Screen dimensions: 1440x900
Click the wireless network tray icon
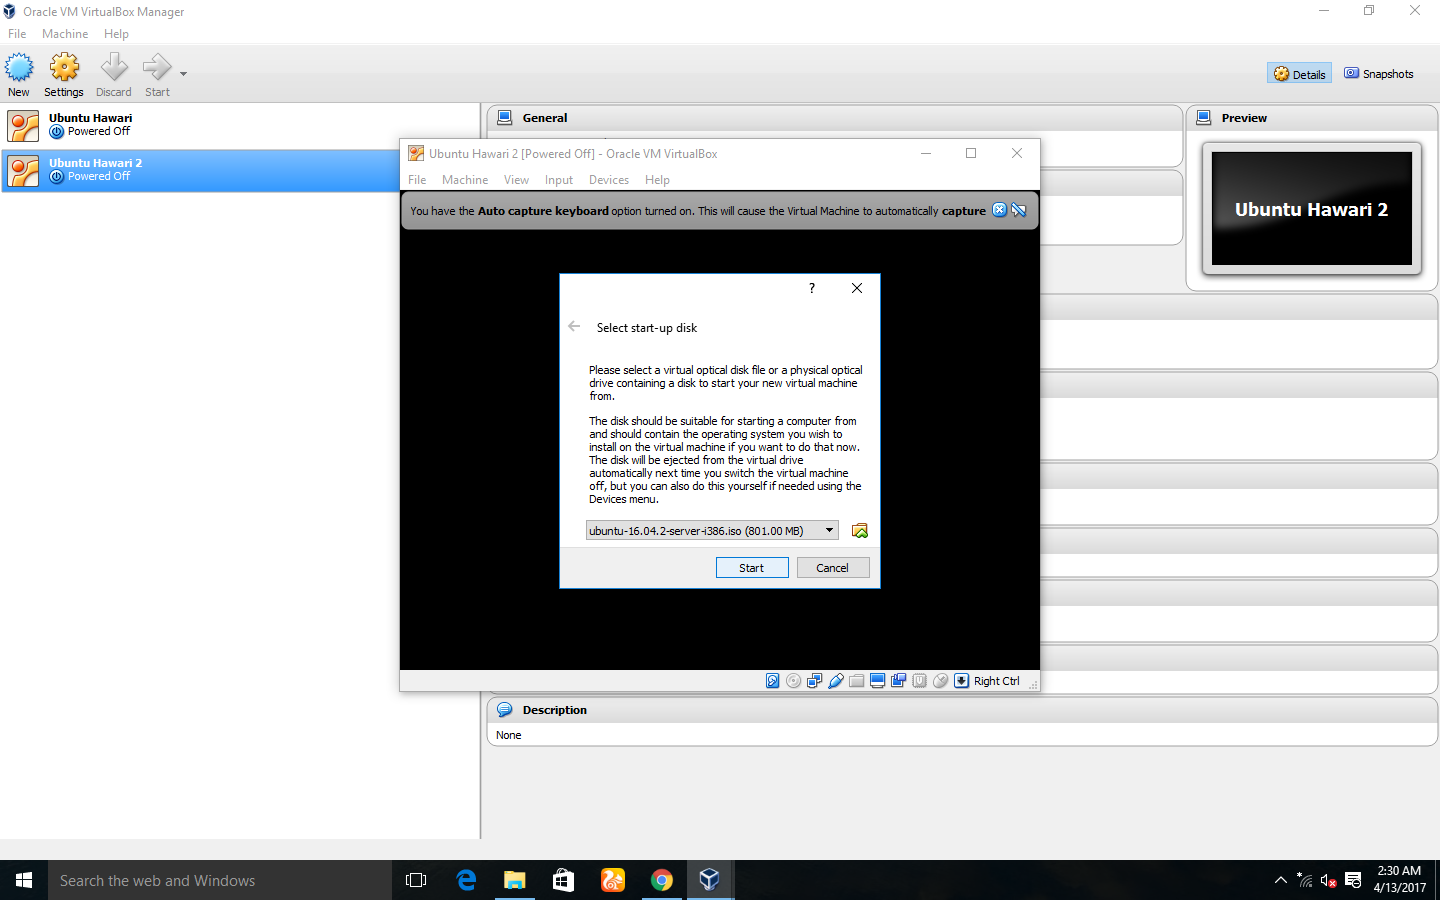coord(1305,880)
